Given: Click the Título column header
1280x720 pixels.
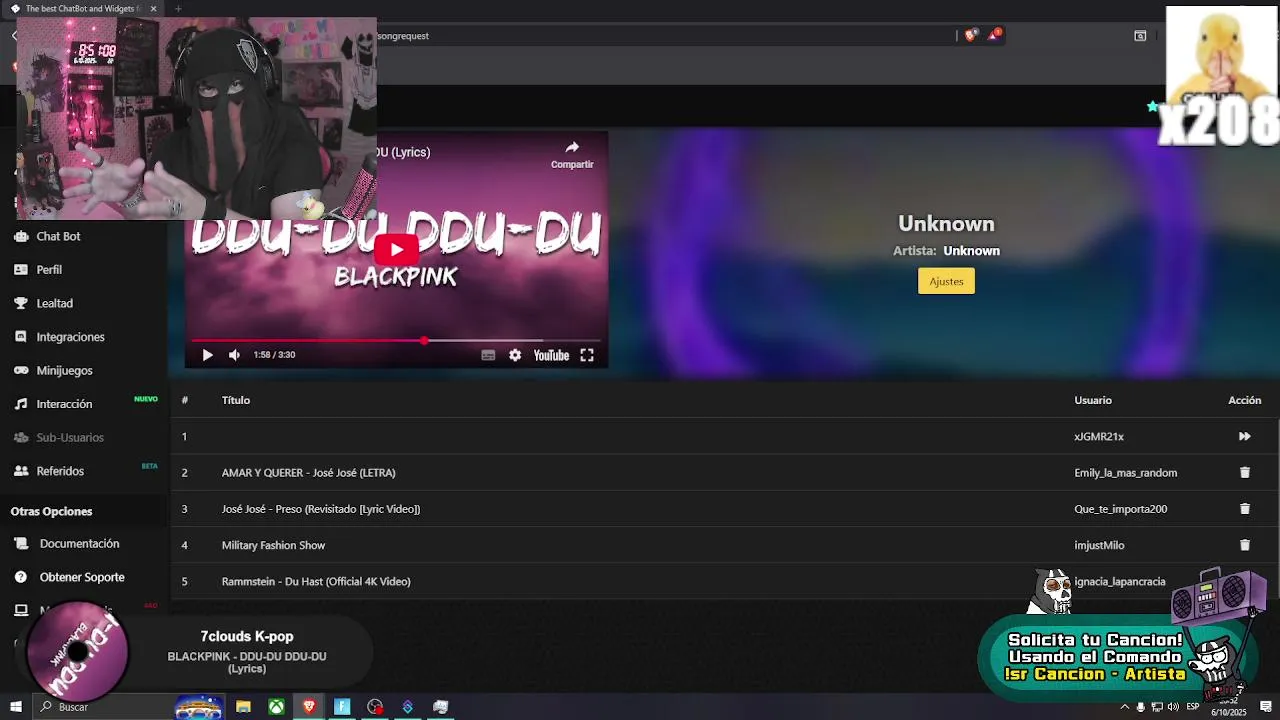Looking at the screenshot, I should (x=236, y=400).
